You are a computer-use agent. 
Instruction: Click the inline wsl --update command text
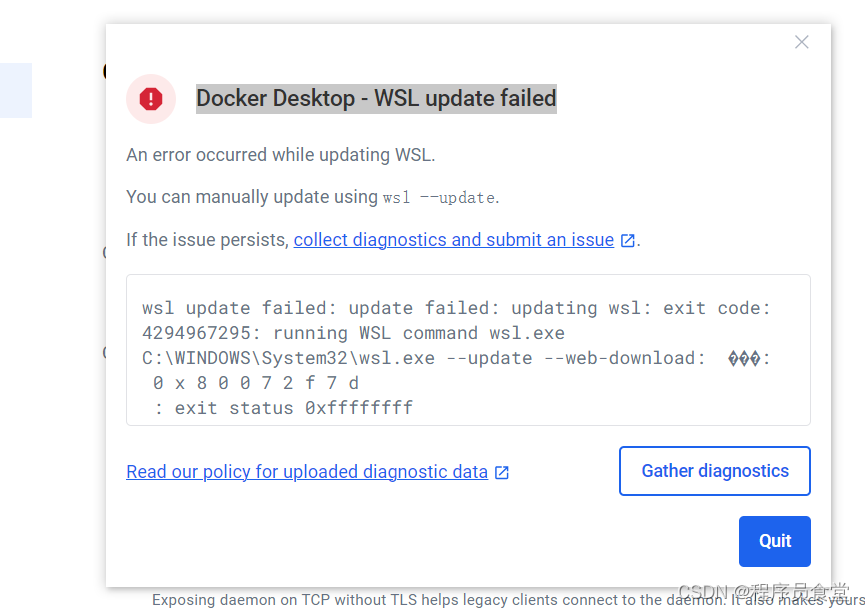tap(439, 197)
